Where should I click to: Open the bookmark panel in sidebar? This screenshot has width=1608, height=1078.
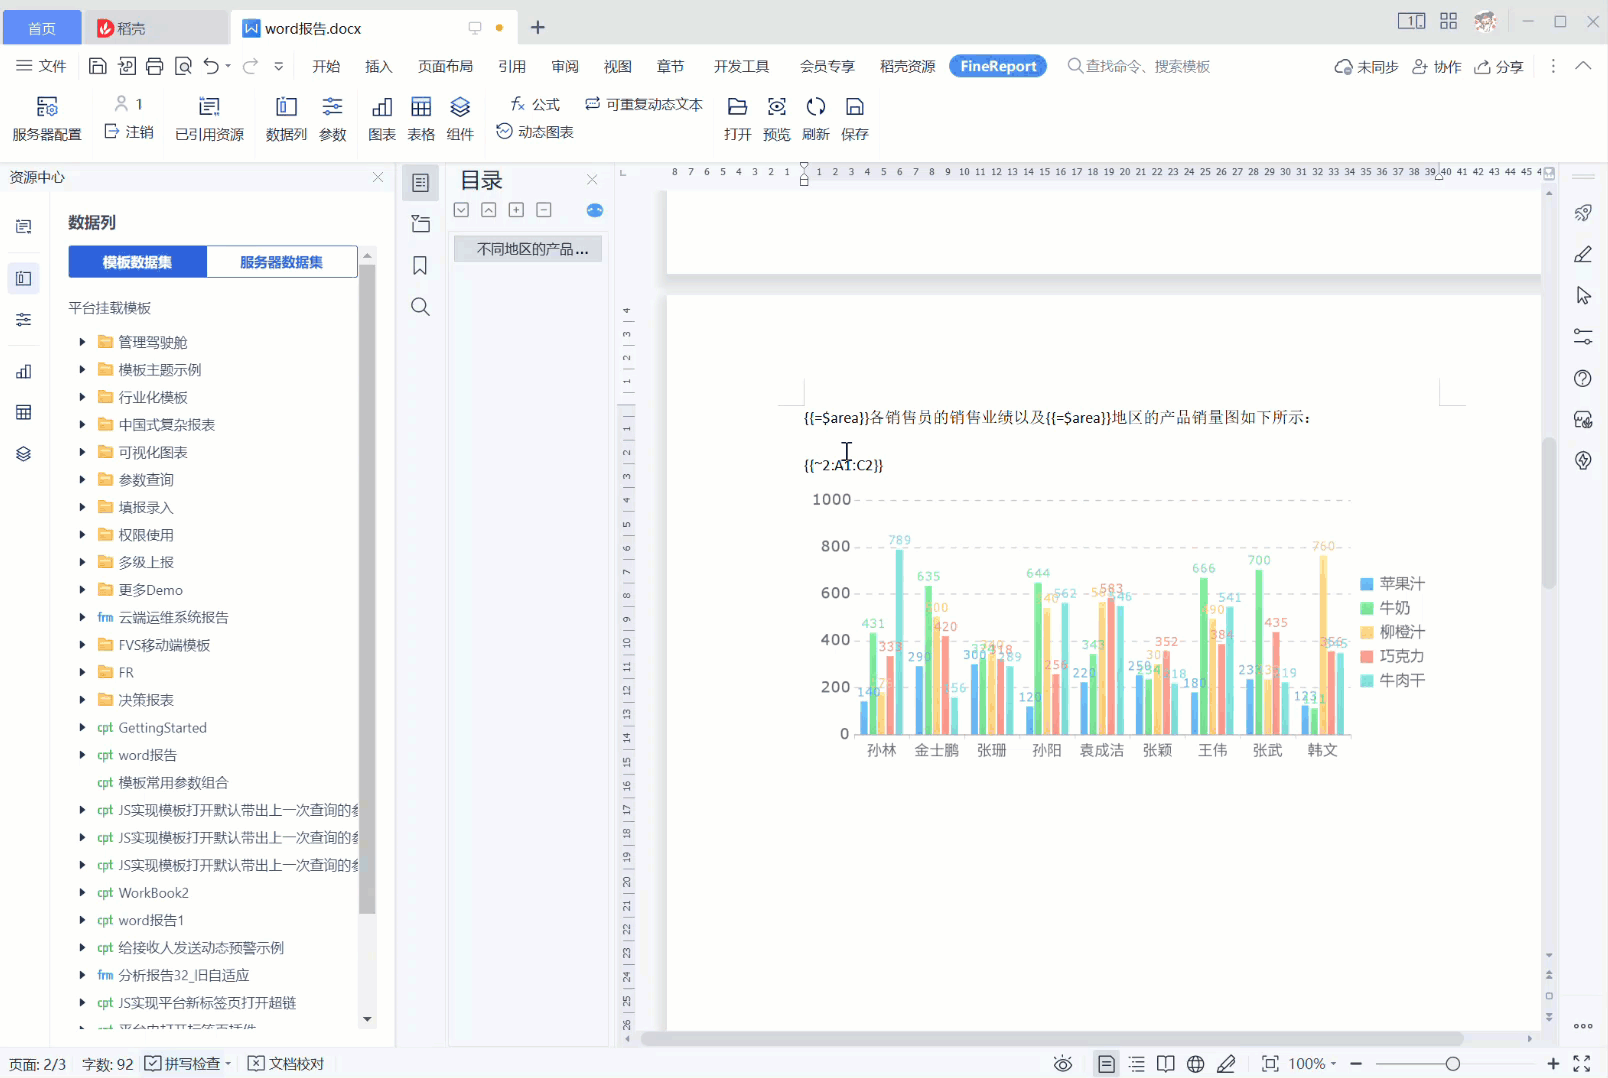pos(420,265)
